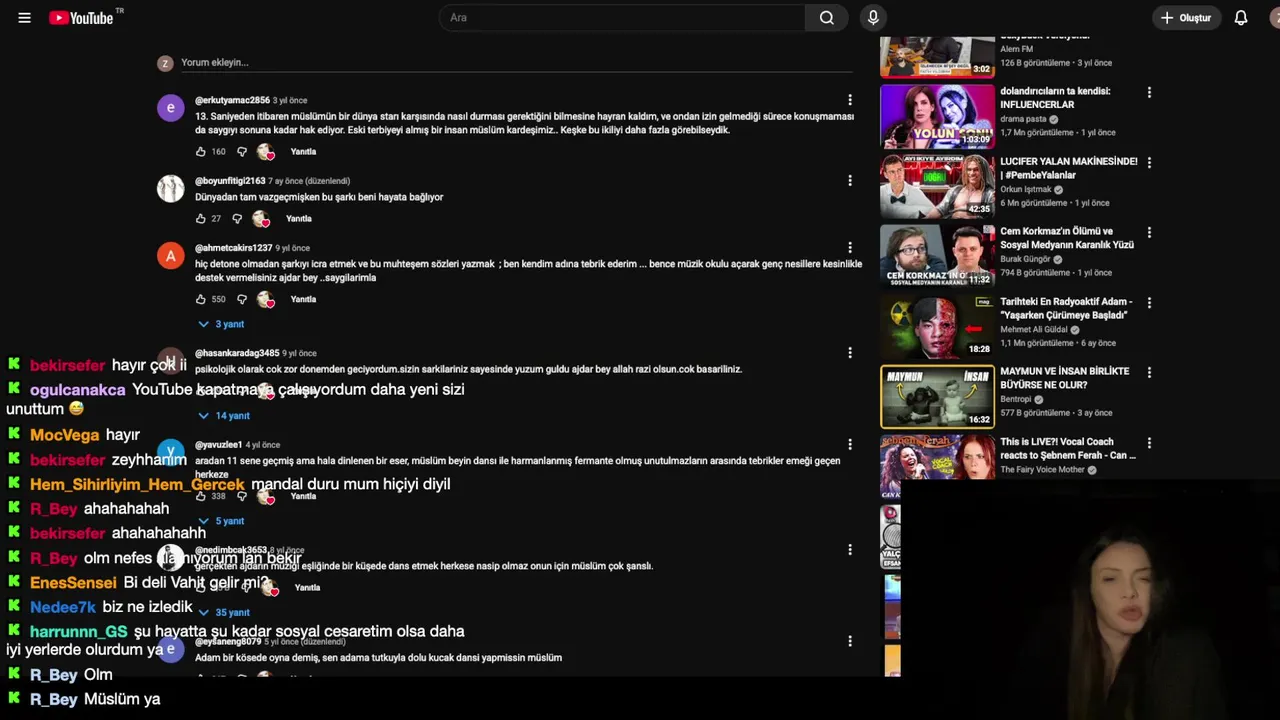This screenshot has height=720, width=1280.
Task: Open the erkutyamac2856 channel avatar
Action: point(171,108)
